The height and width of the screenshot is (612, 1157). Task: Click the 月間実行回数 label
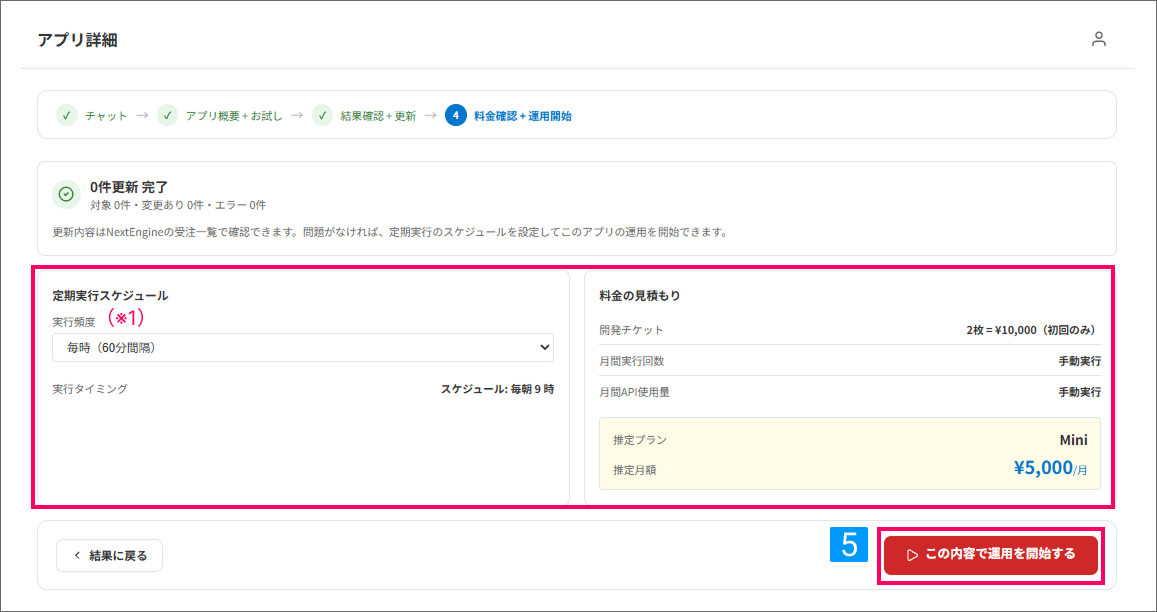[x=632, y=361]
